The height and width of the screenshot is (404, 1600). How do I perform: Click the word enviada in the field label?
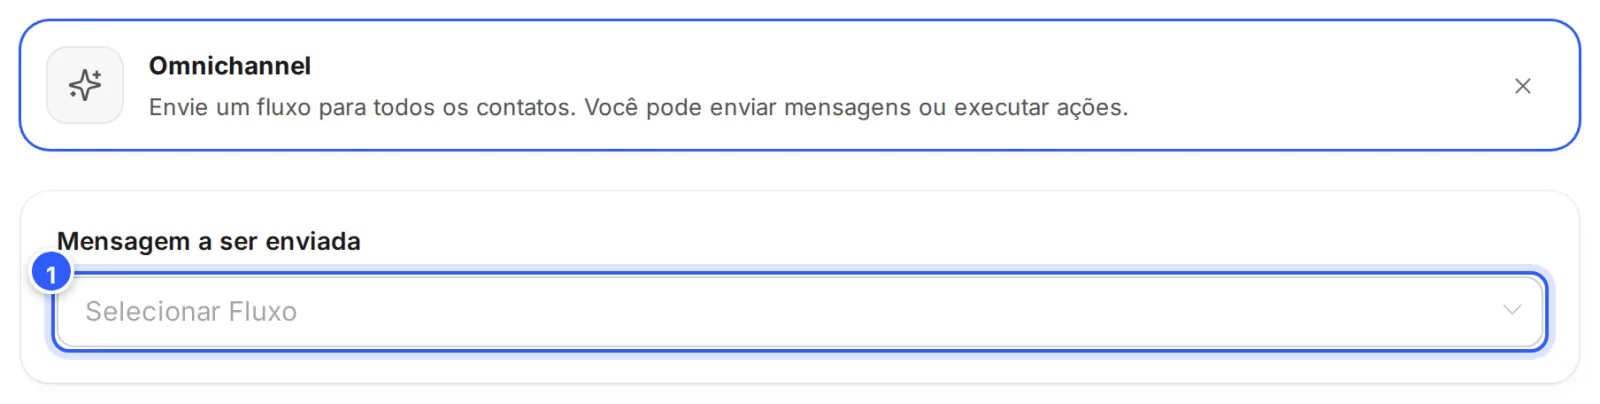point(313,241)
